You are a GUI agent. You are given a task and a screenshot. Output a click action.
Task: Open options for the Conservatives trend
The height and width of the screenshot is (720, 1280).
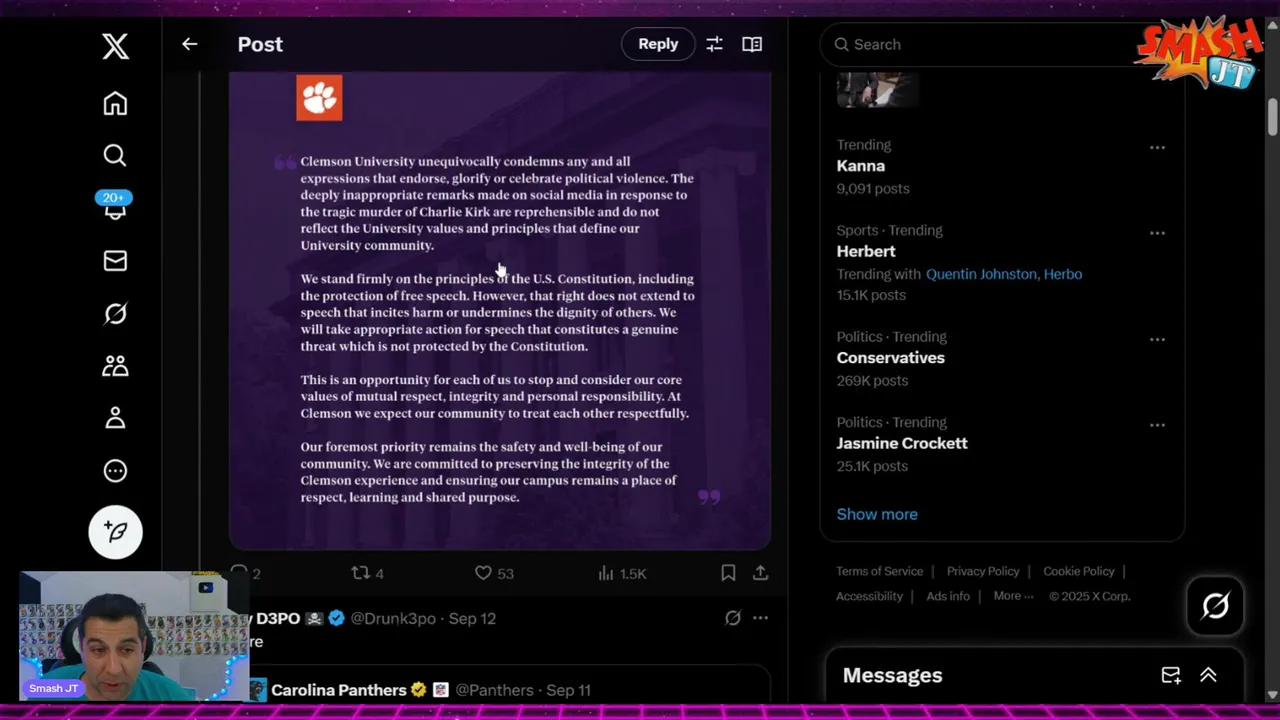pos(1157,339)
